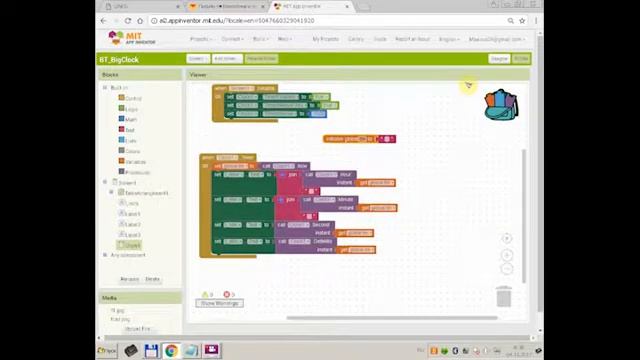
Task: Open the English language dropdown
Action: [449, 39]
